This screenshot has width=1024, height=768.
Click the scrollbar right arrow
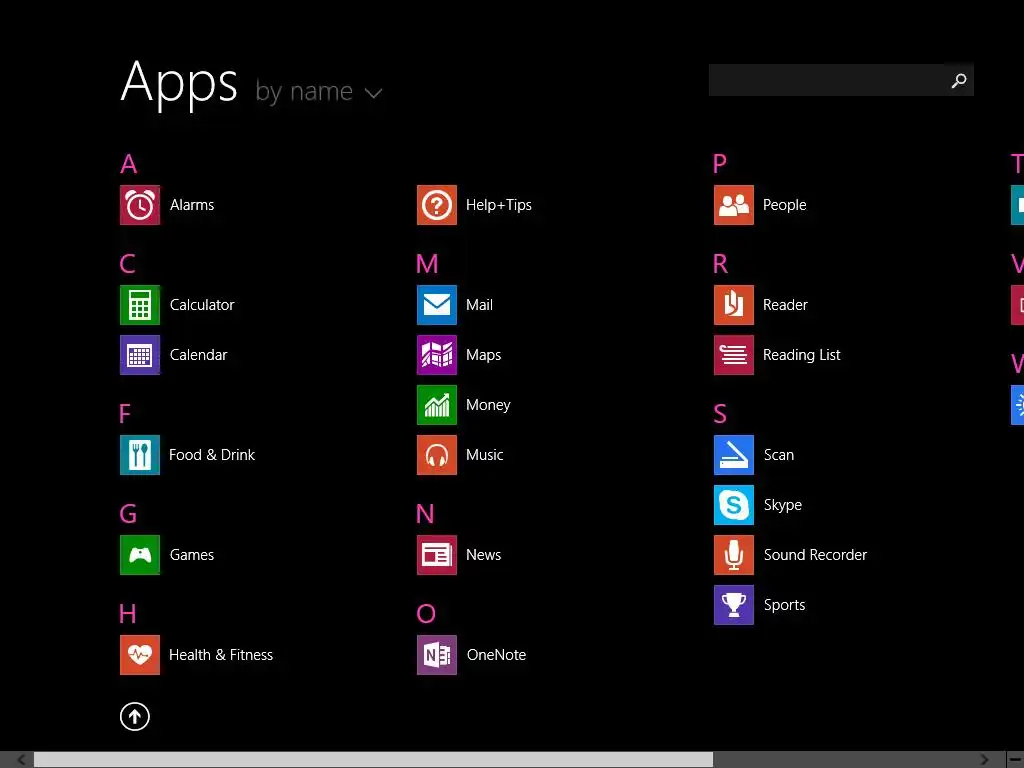(984, 760)
